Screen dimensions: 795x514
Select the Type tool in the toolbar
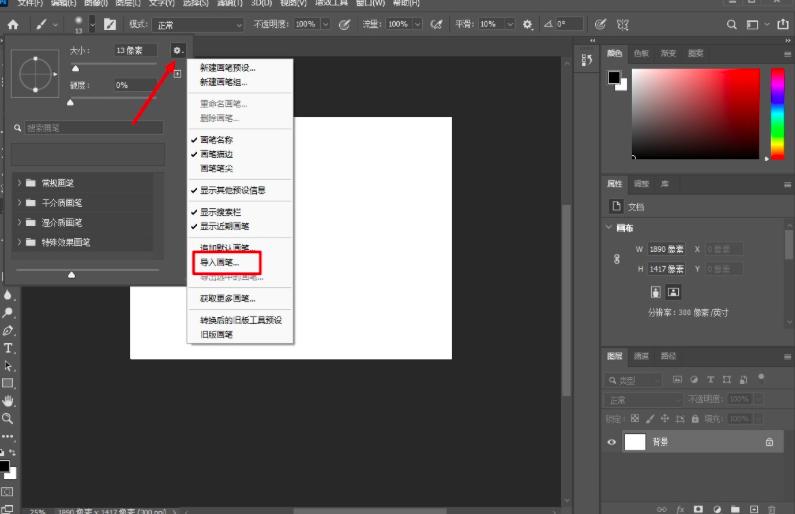pos(8,348)
